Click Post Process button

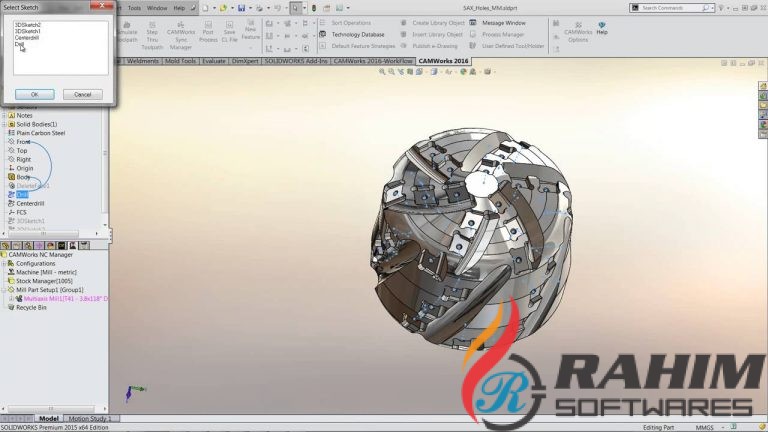(208, 32)
